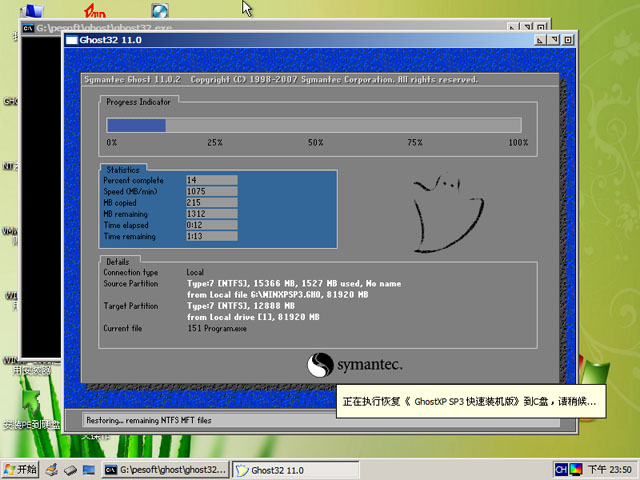
Task: Click the Ghost mascot drawing
Action: 448,213
